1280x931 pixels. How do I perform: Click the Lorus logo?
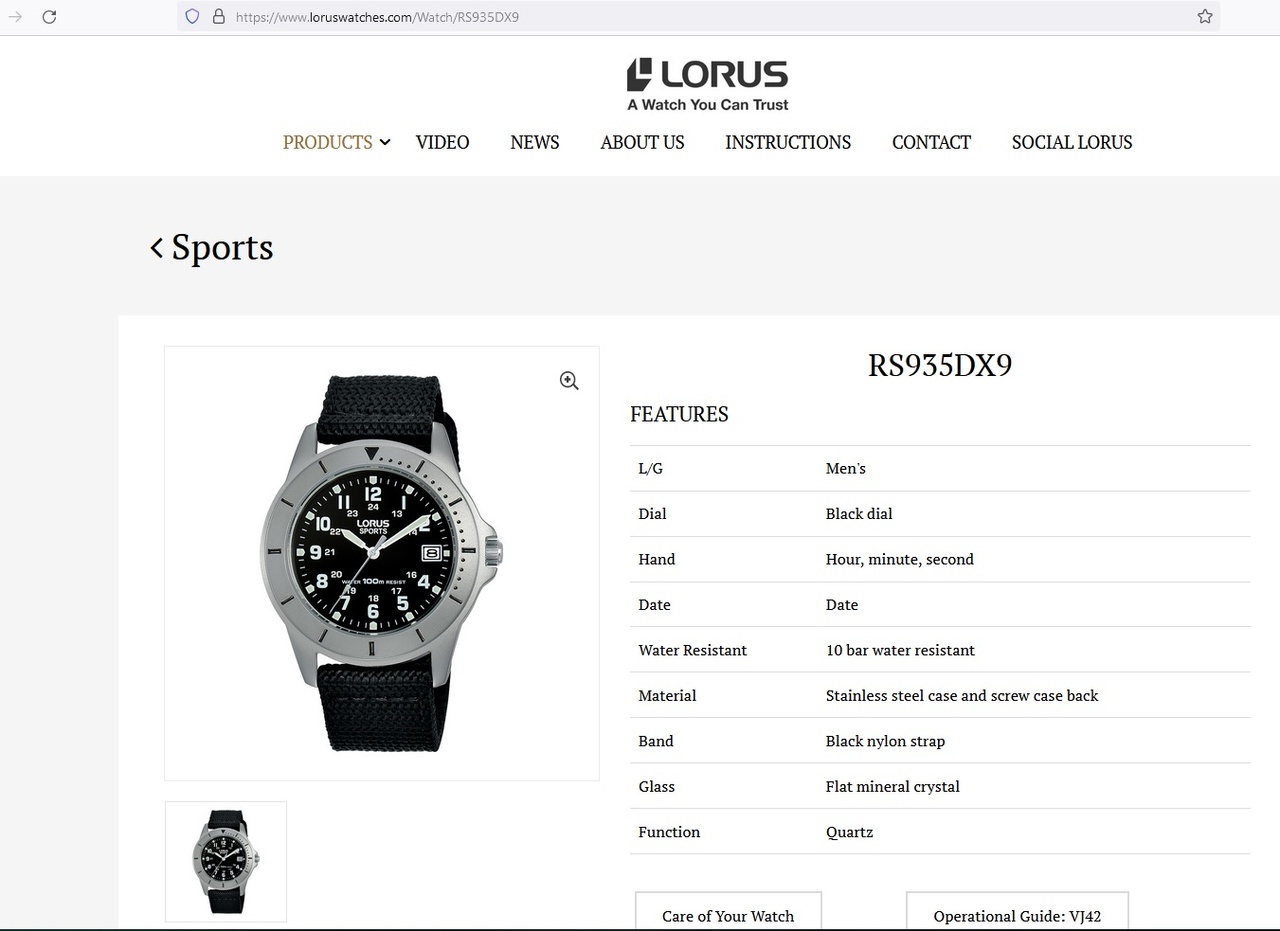(x=708, y=84)
